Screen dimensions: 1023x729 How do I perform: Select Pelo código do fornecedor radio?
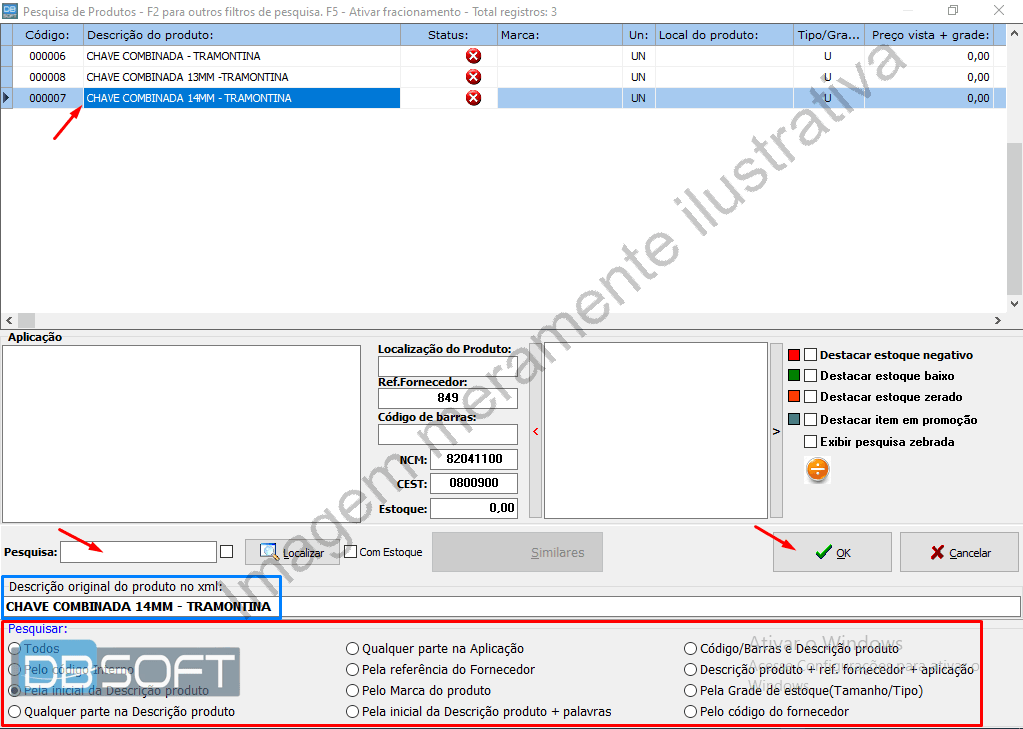(x=690, y=712)
